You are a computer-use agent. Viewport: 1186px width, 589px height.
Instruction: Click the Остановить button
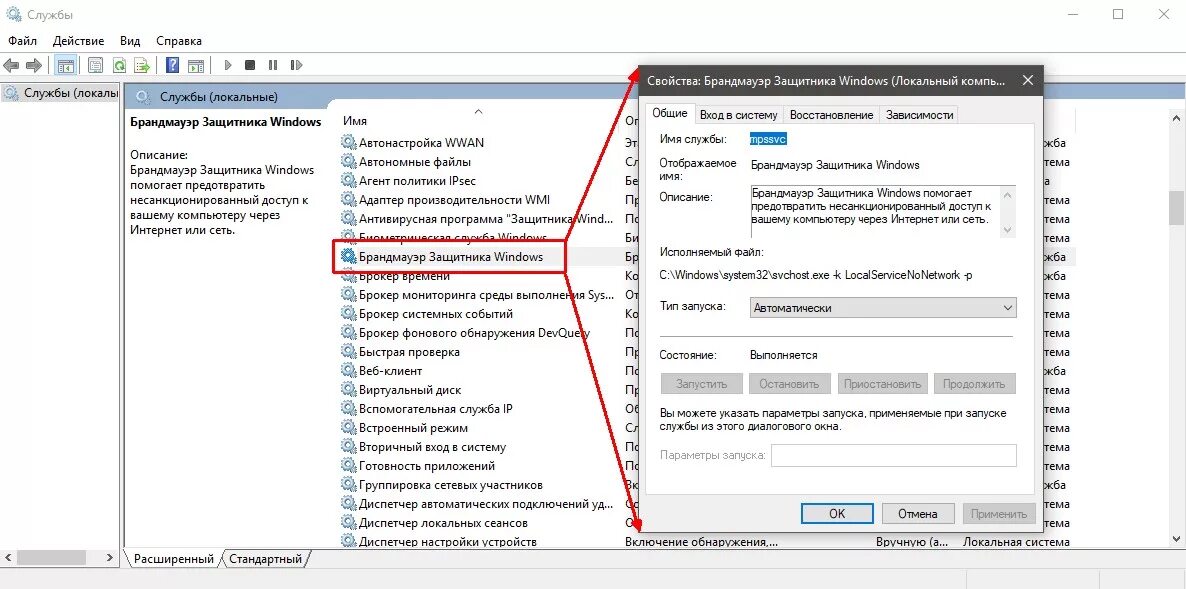(x=789, y=383)
